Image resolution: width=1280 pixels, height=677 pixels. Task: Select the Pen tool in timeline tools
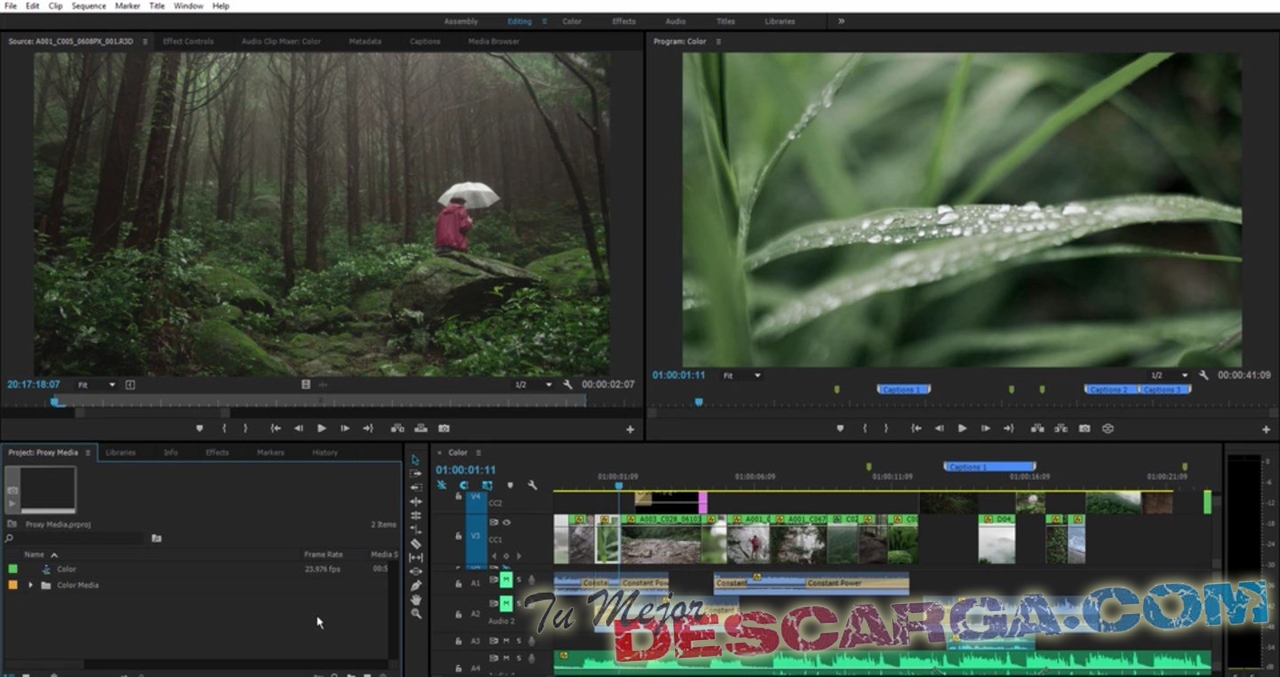click(x=416, y=585)
